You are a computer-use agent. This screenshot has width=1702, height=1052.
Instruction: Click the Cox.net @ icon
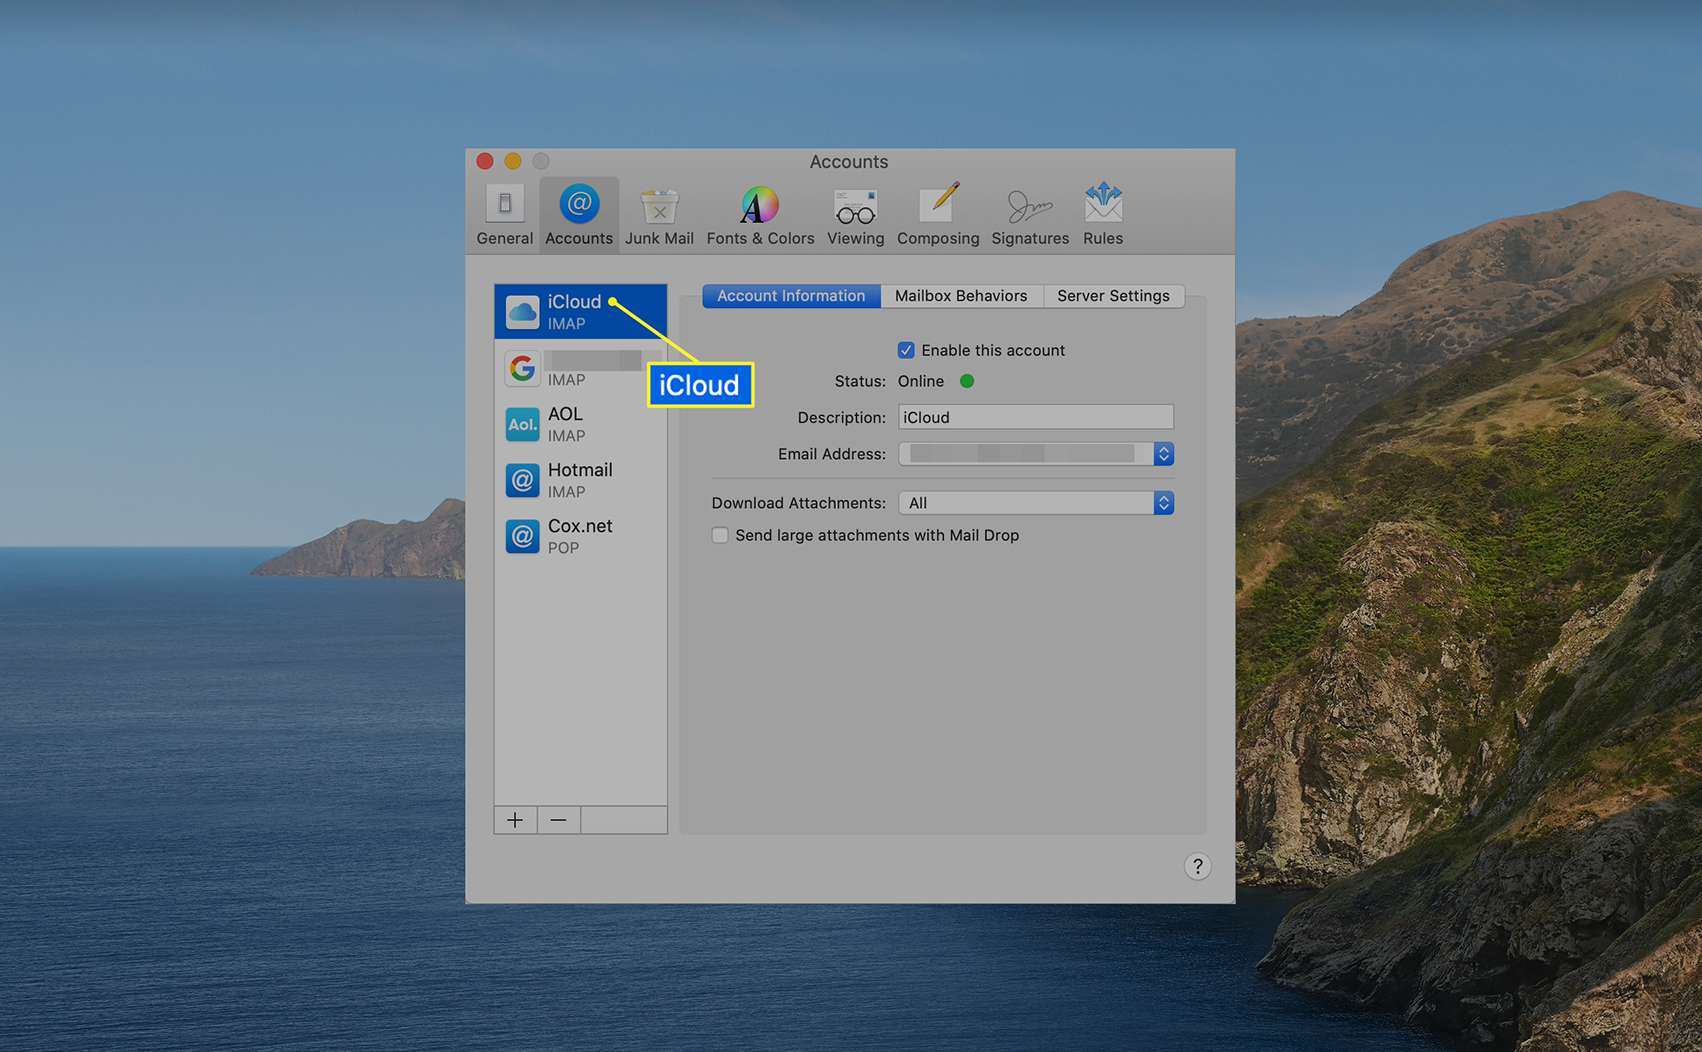pyautogui.click(x=522, y=536)
